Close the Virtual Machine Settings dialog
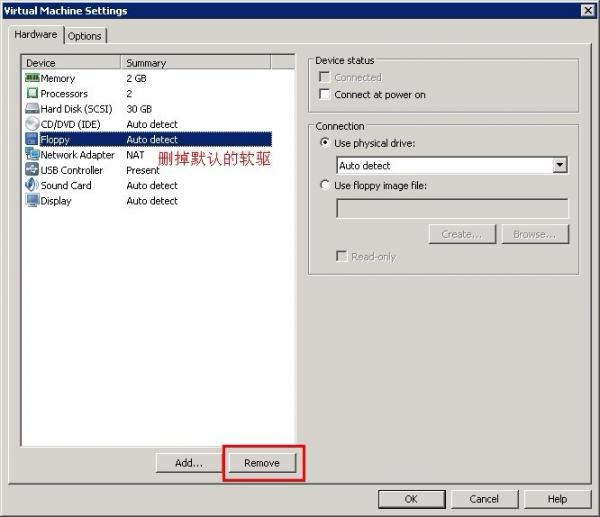Image resolution: width=600 pixels, height=517 pixels. 588,10
